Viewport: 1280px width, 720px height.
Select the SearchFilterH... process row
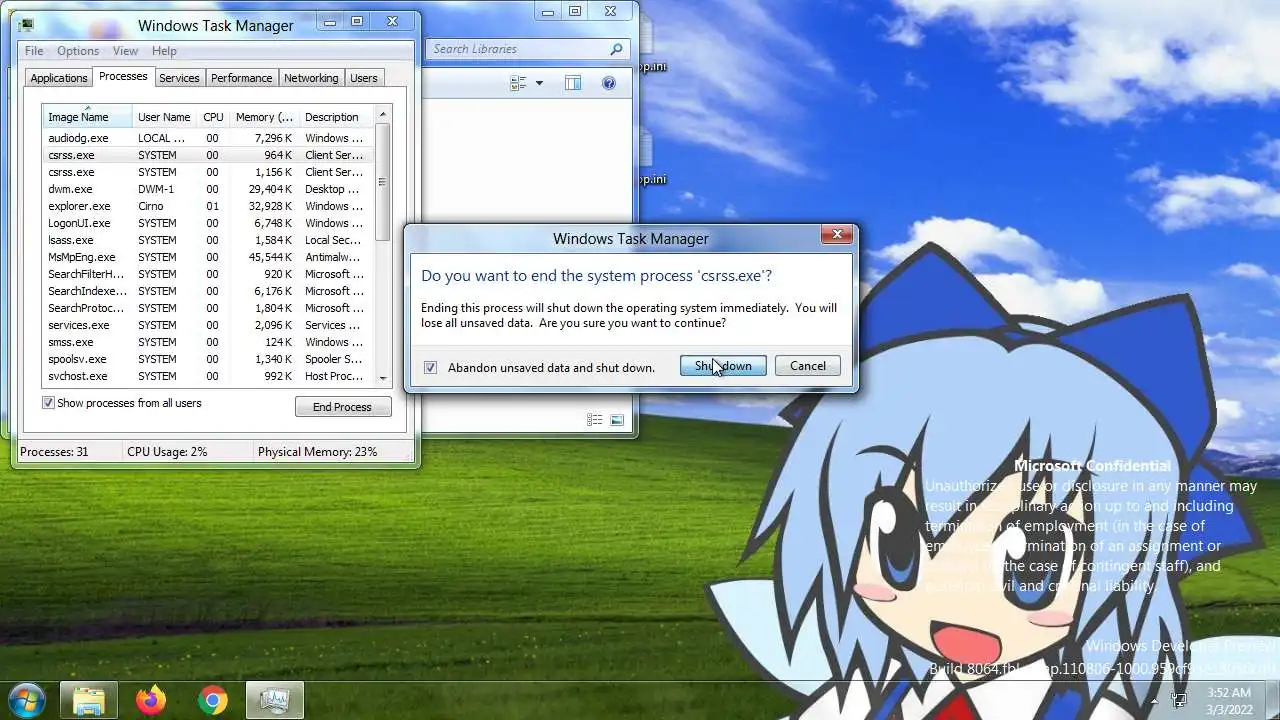pyautogui.click(x=207, y=274)
